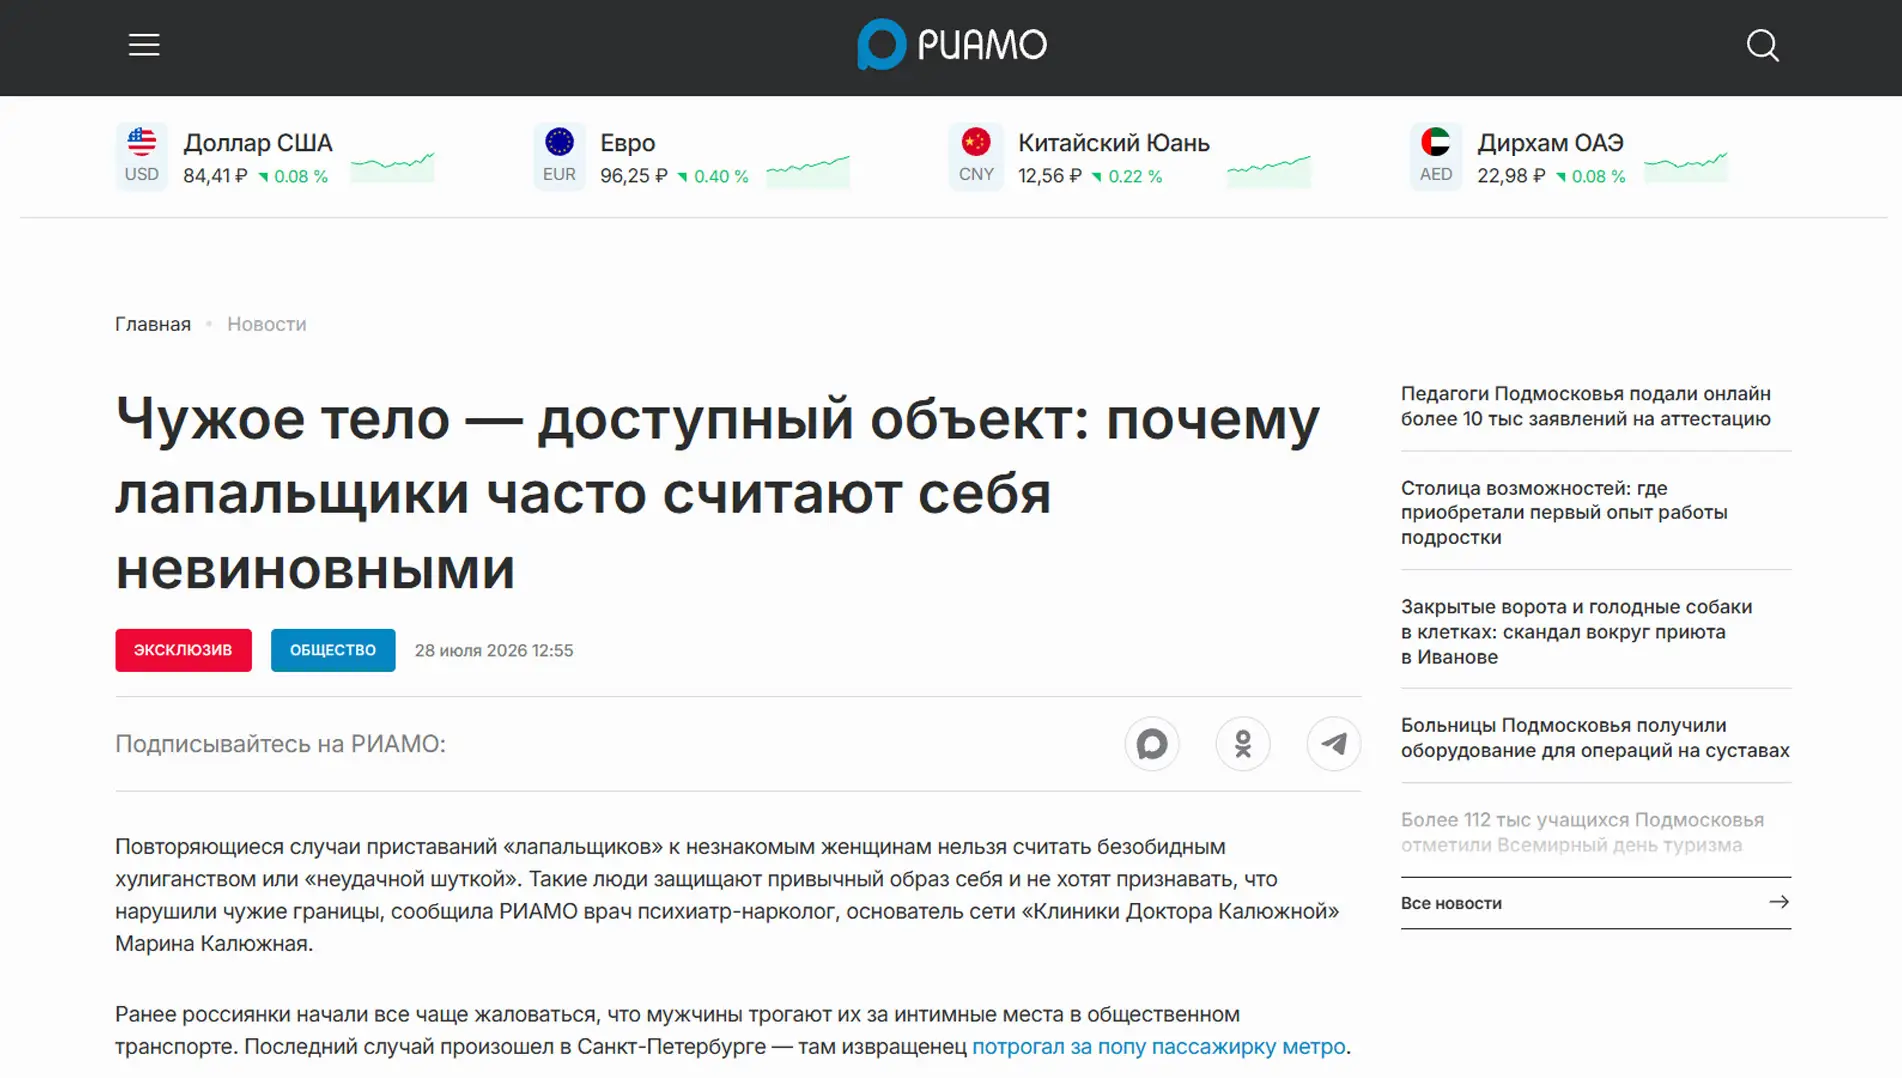1902x1078 pixels.
Task: View the Chinese yuan sparkline chart
Action: point(1269,170)
